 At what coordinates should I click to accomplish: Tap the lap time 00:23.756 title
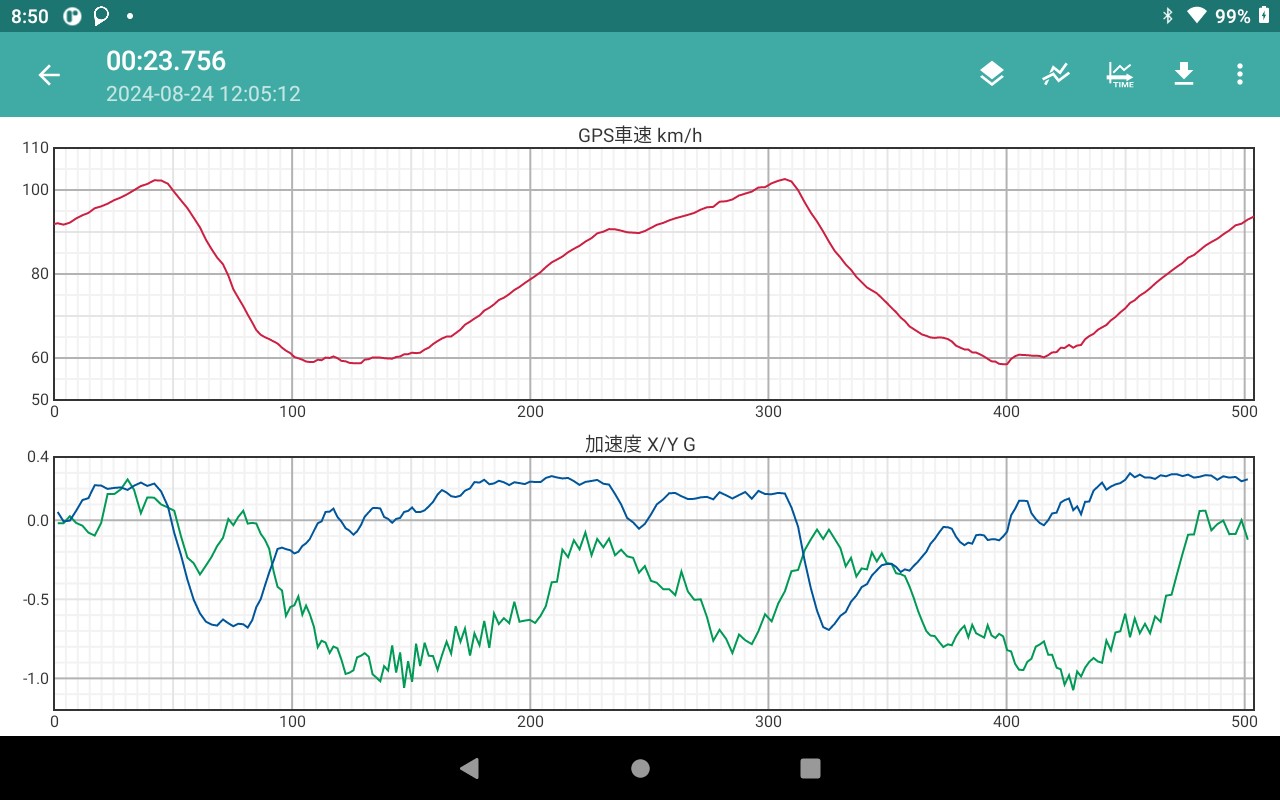click(166, 61)
